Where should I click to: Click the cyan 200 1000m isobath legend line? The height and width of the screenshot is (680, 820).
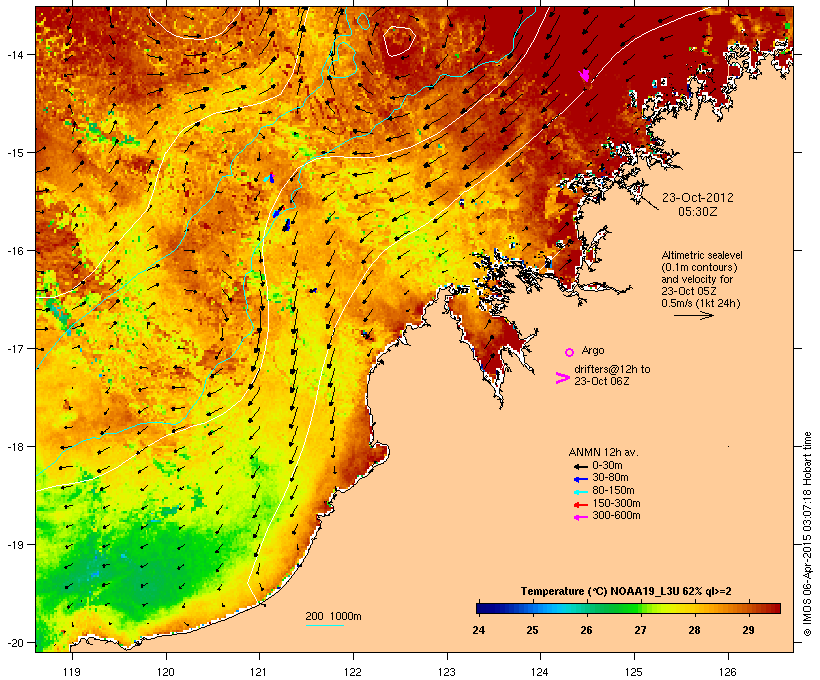pyautogui.click(x=324, y=625)
